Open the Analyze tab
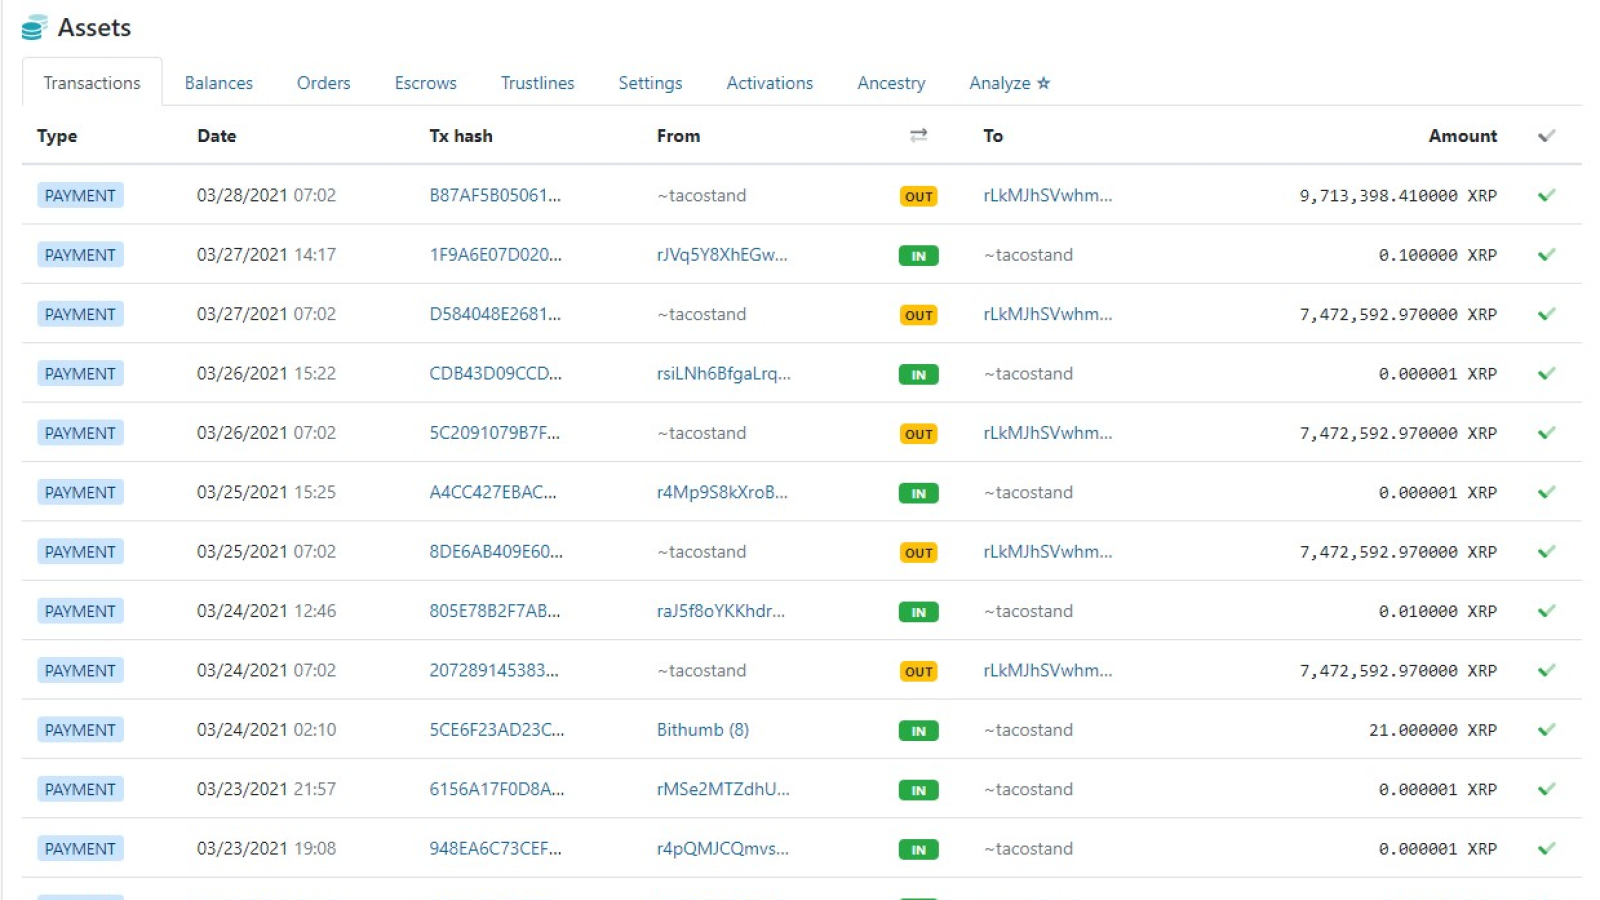This screenshot has width=1600, height=900. point(1009,83)
